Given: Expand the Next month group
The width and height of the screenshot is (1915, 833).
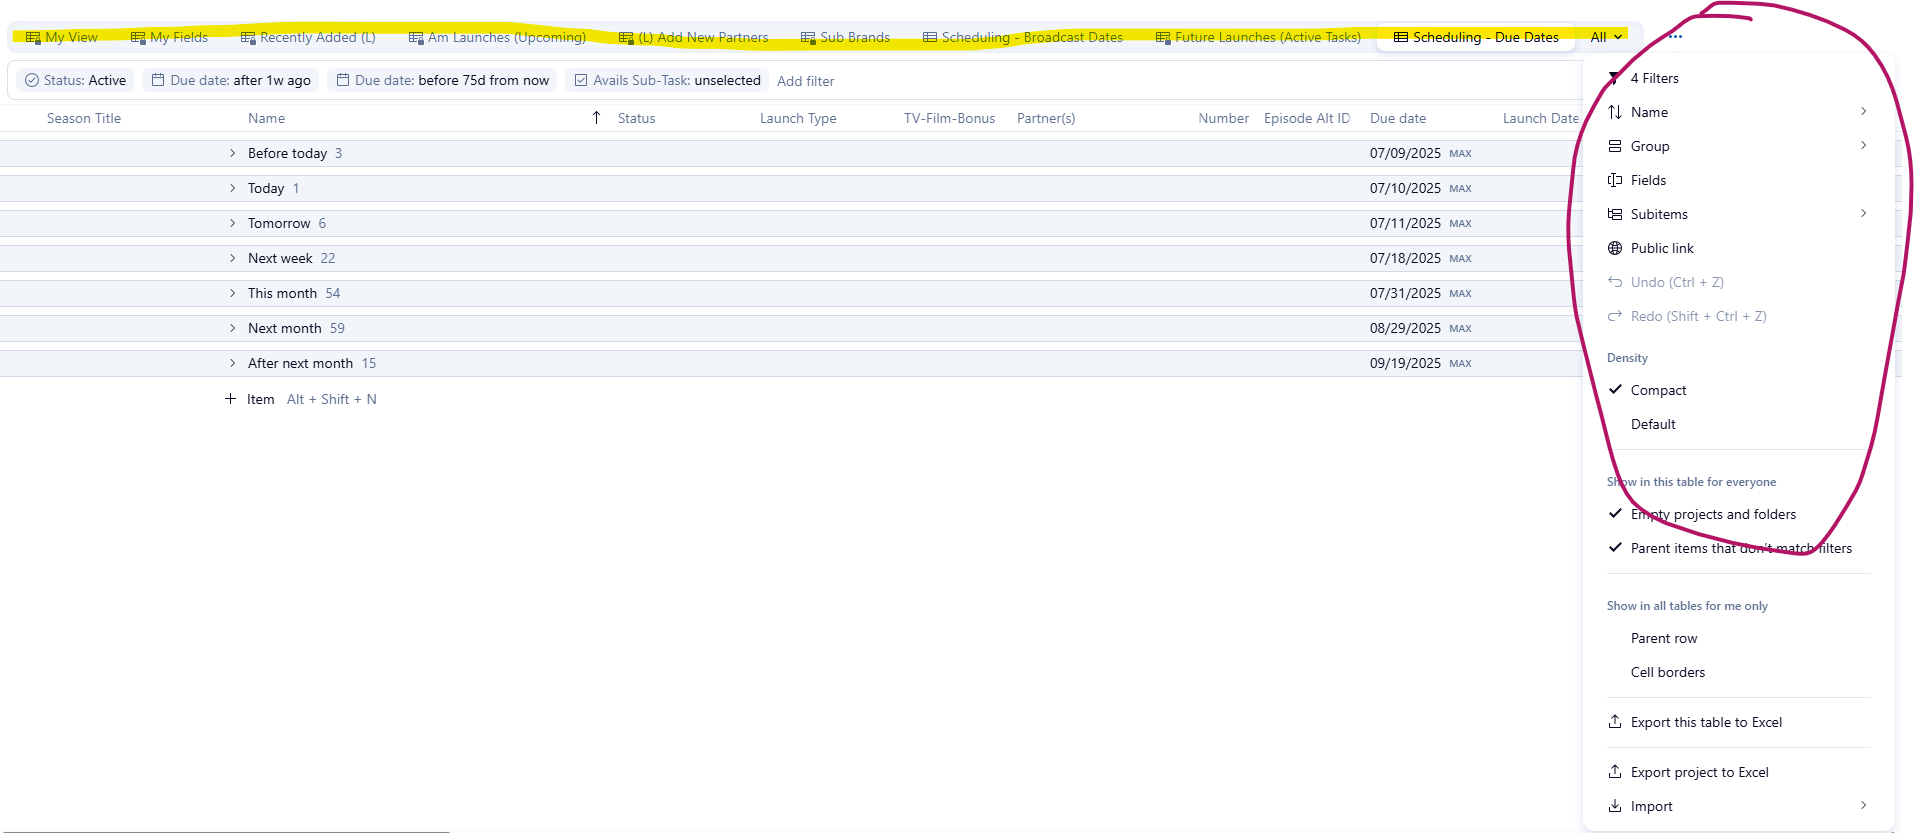Looking at the screenshot, I should [x=233, y=328].
